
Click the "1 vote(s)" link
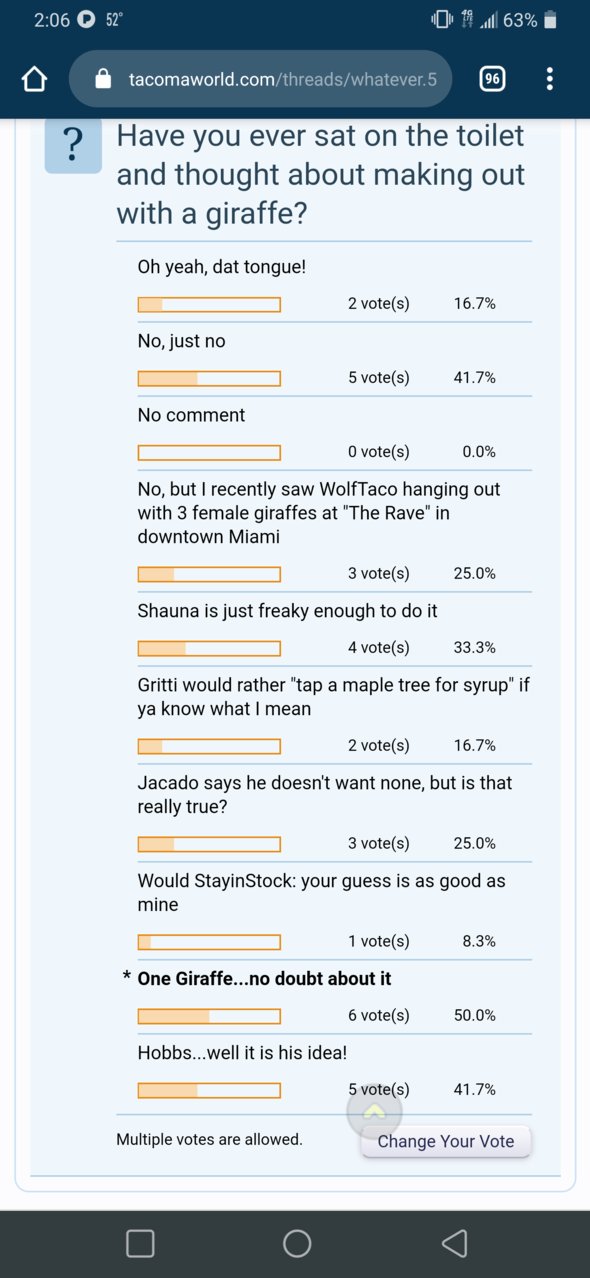coord(379,941)
